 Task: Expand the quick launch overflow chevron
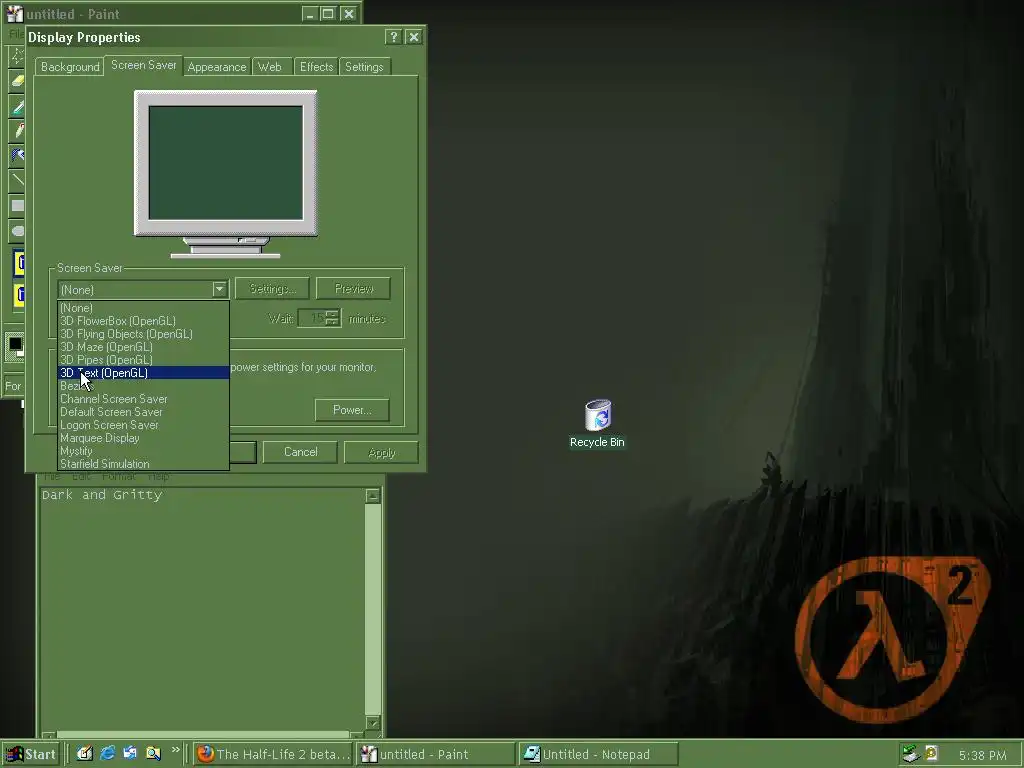(x=175, y=750)
